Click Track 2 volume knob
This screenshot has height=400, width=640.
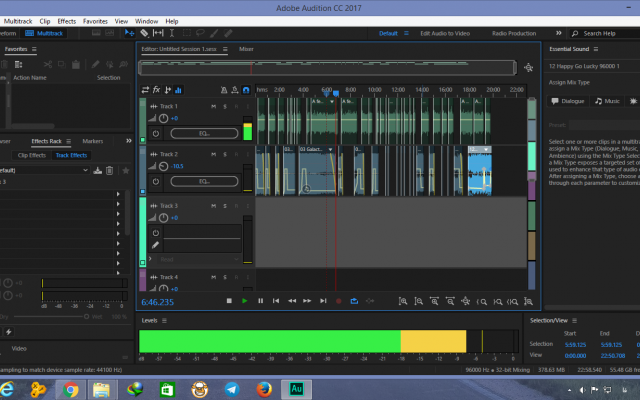coord(163,166)
